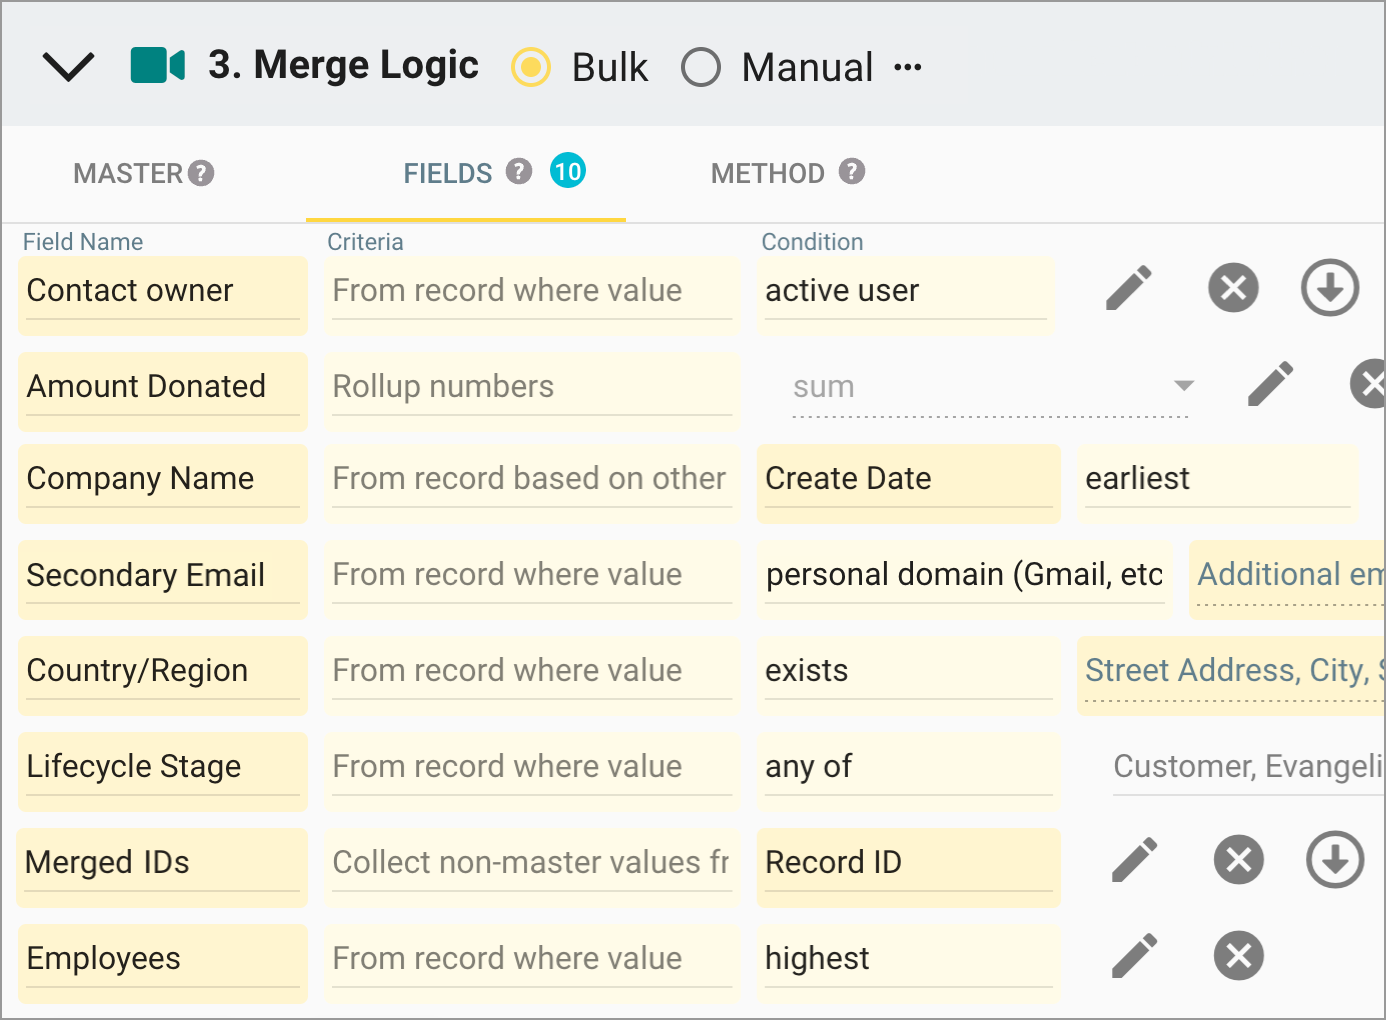This screenshot has width=1386, height=1020.
Task: Switch to the METHOD tab
Action: 768,173
